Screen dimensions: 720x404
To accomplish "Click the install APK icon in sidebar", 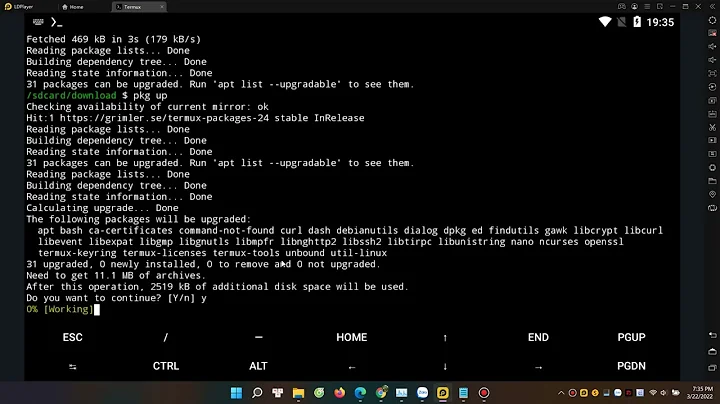I will pyautogui.click(x=712, y=113).
